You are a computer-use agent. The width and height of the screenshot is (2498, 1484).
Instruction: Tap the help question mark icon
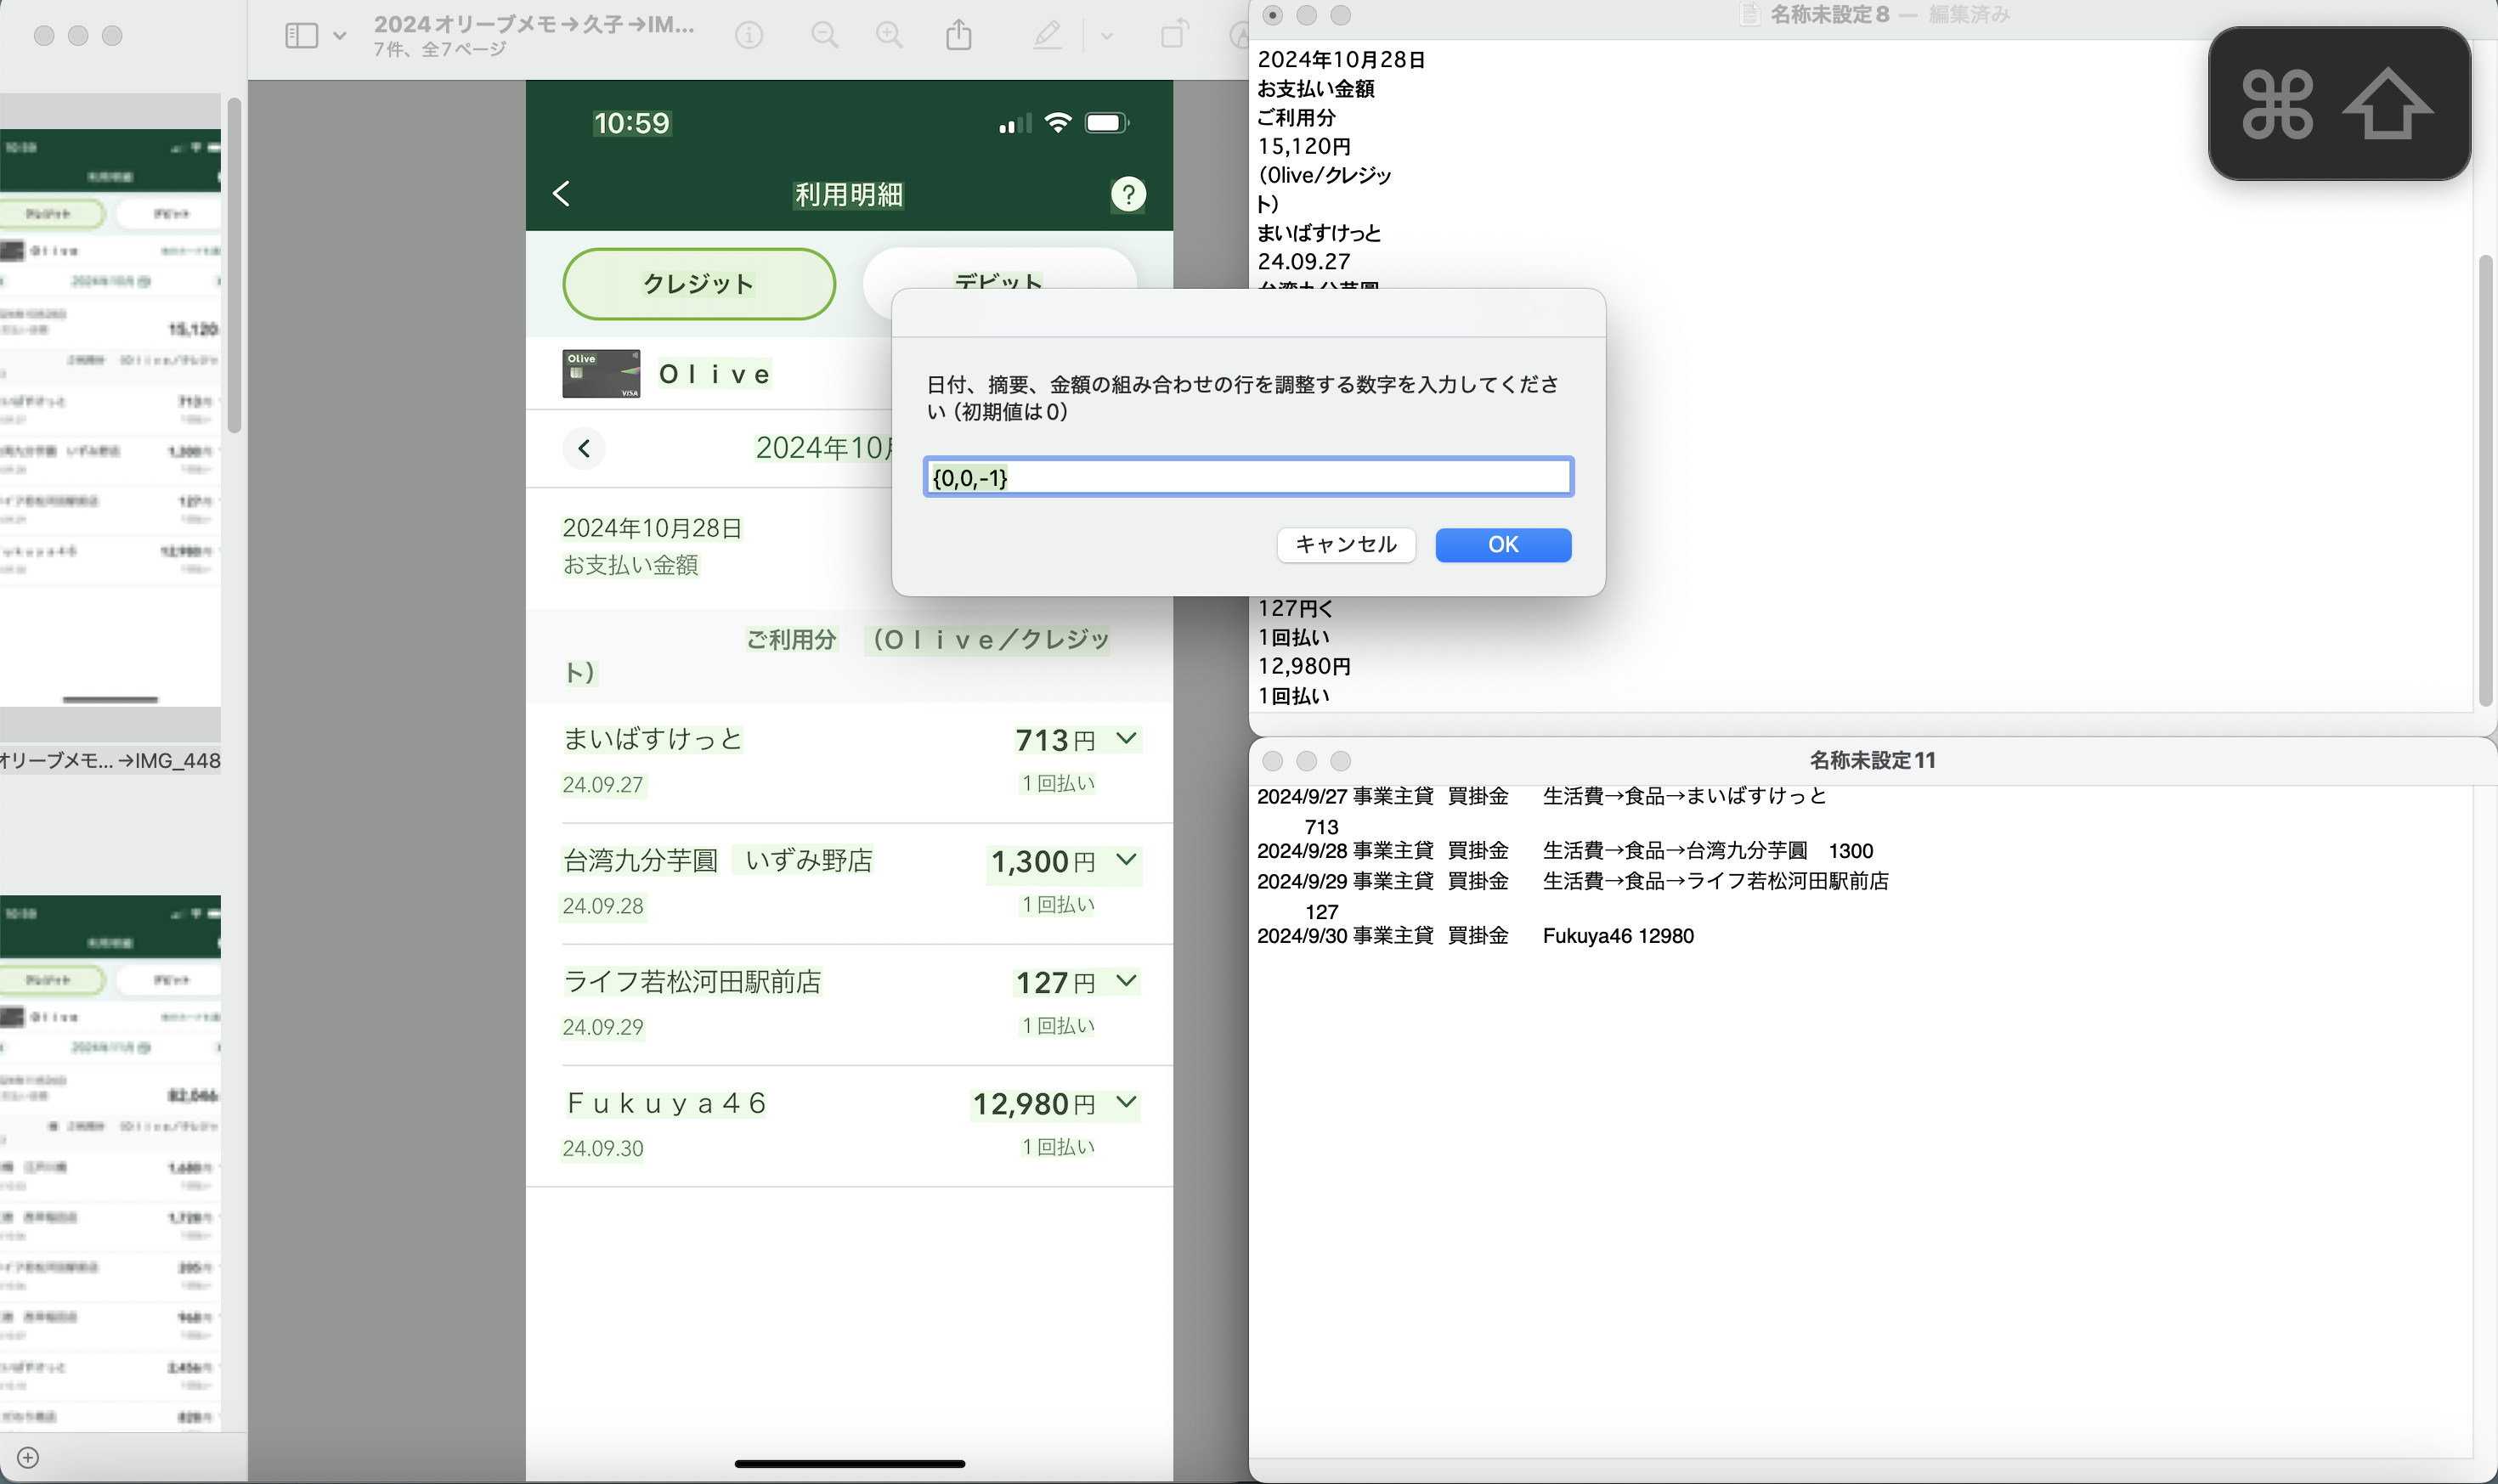pyautogui.click(x=1128, y=194)
